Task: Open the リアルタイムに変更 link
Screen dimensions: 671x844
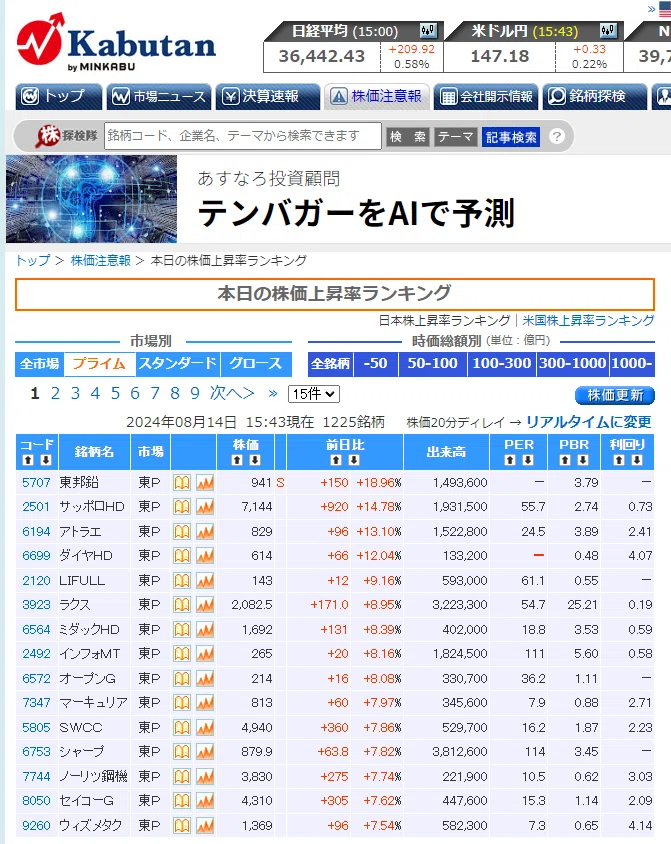Action: coord(589,422)
